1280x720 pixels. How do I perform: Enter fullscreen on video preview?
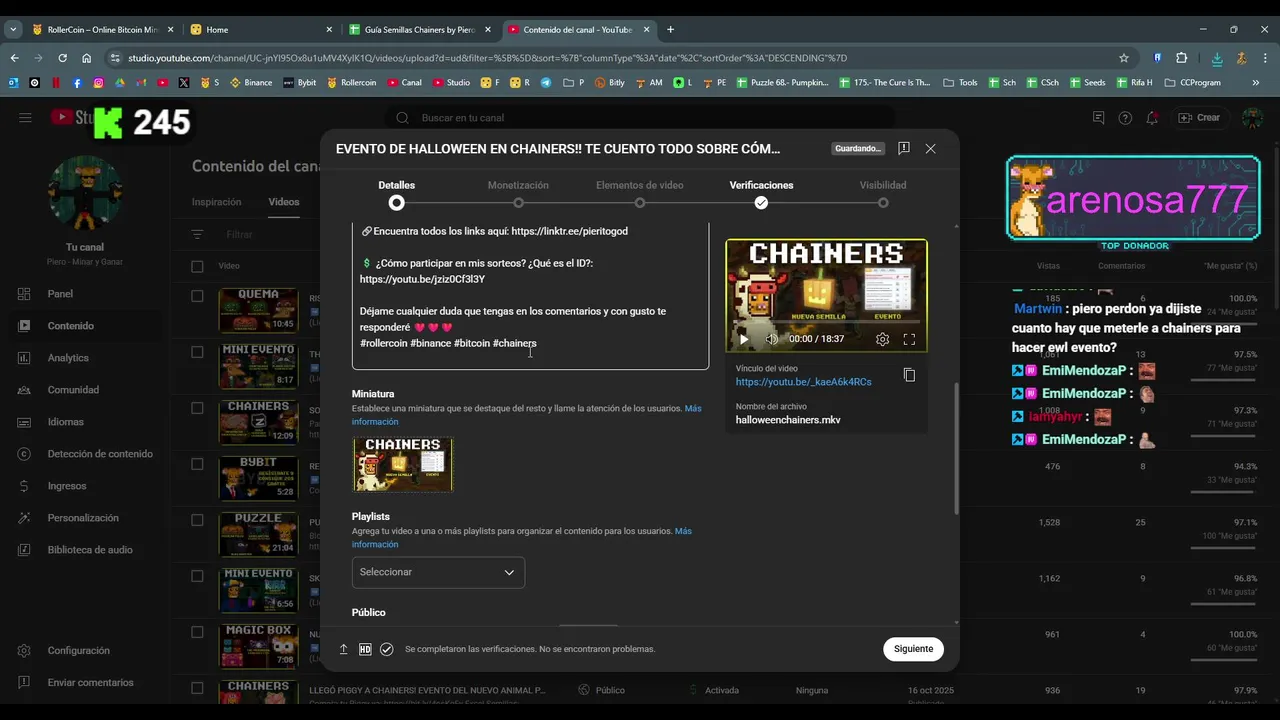click(x=909, y=339)
